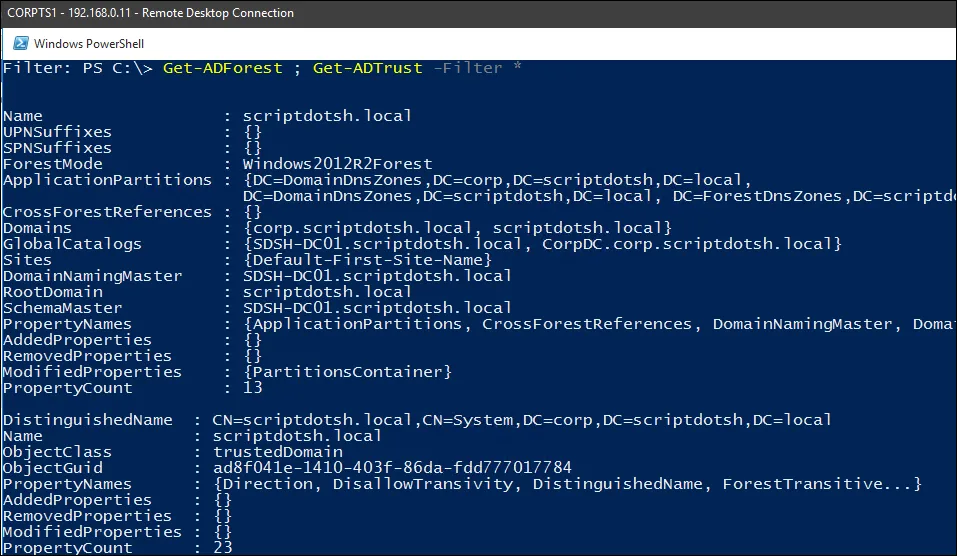Click the 'Windows PowerShell' window title text
The width and height of the screenshot is (957, 556).
point(89,44)
